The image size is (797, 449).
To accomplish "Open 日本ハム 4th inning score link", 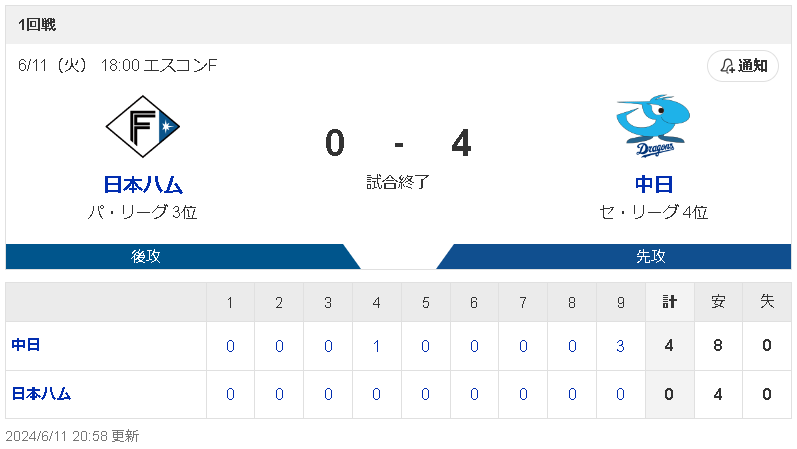I will click(x=376, y=394).
